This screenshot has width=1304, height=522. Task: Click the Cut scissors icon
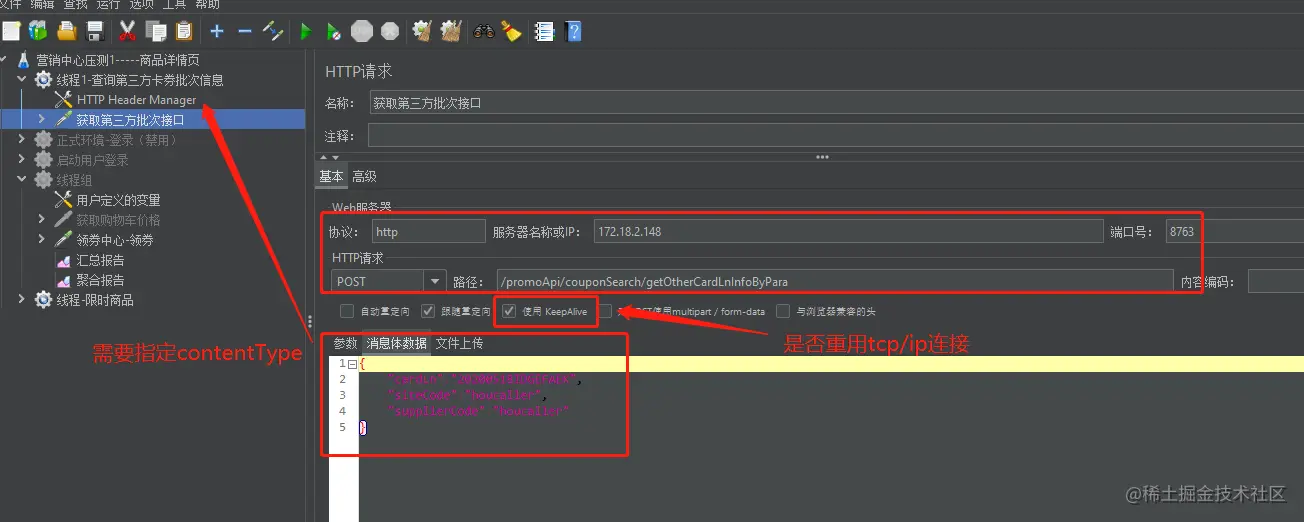tap(127, 31)
